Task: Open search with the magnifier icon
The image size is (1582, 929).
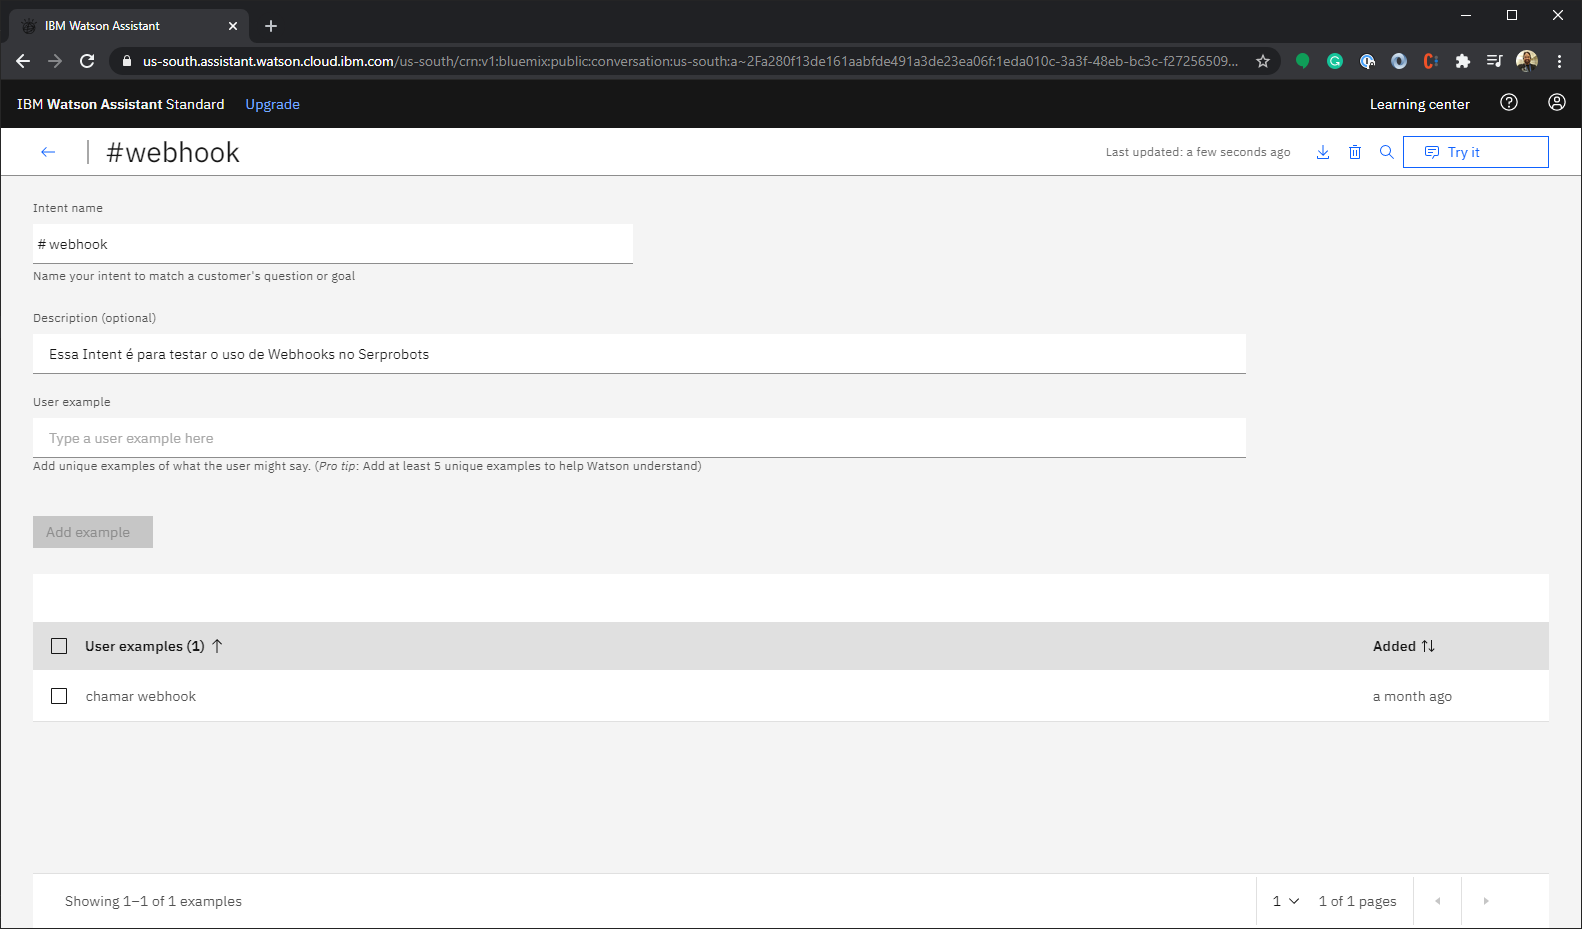Action: click(1387, 152)
